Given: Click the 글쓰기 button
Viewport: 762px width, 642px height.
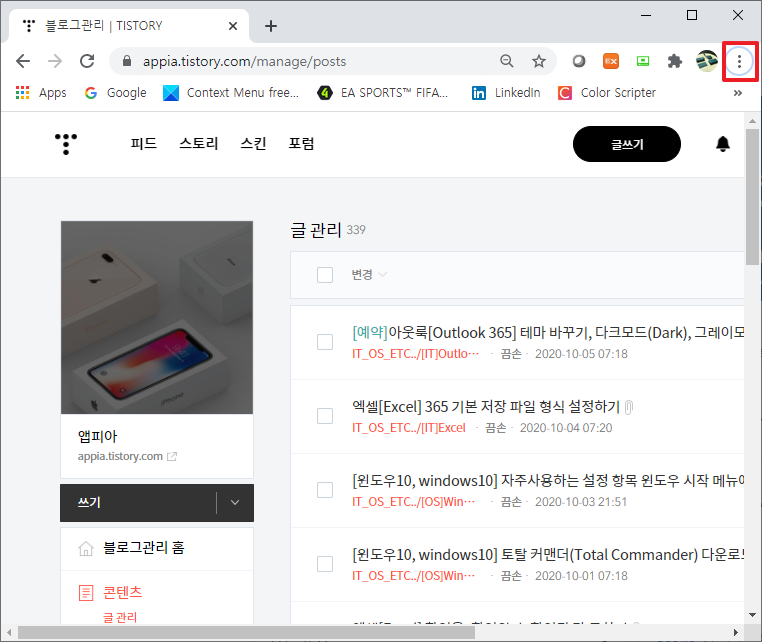Looking at the screenshot, I should click(x=627, y=144).
